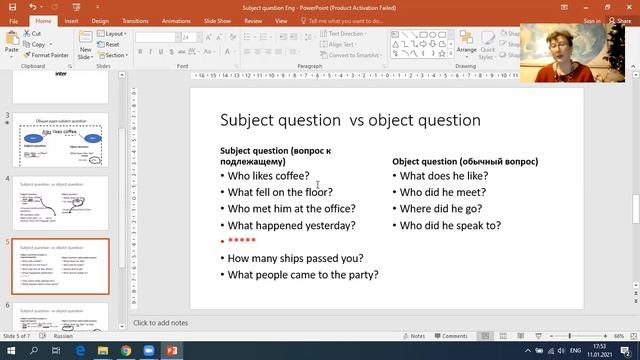Screen dimensions: 640x360
Task: Switch to the Insert tab
Action: (71, 21)
